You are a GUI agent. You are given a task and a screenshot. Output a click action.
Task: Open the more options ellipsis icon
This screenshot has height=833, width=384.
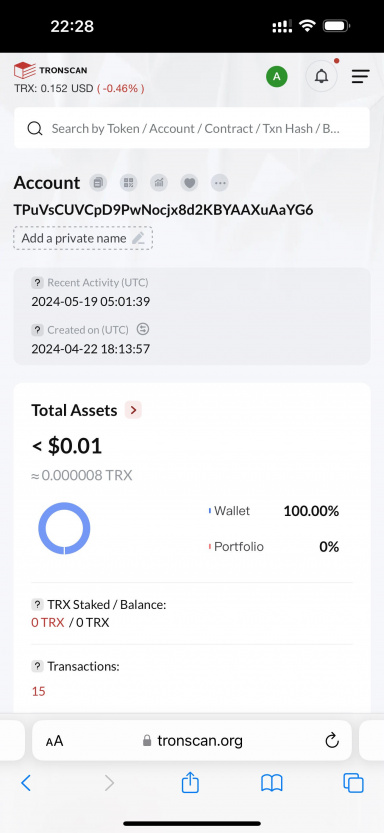pos(220,183)
